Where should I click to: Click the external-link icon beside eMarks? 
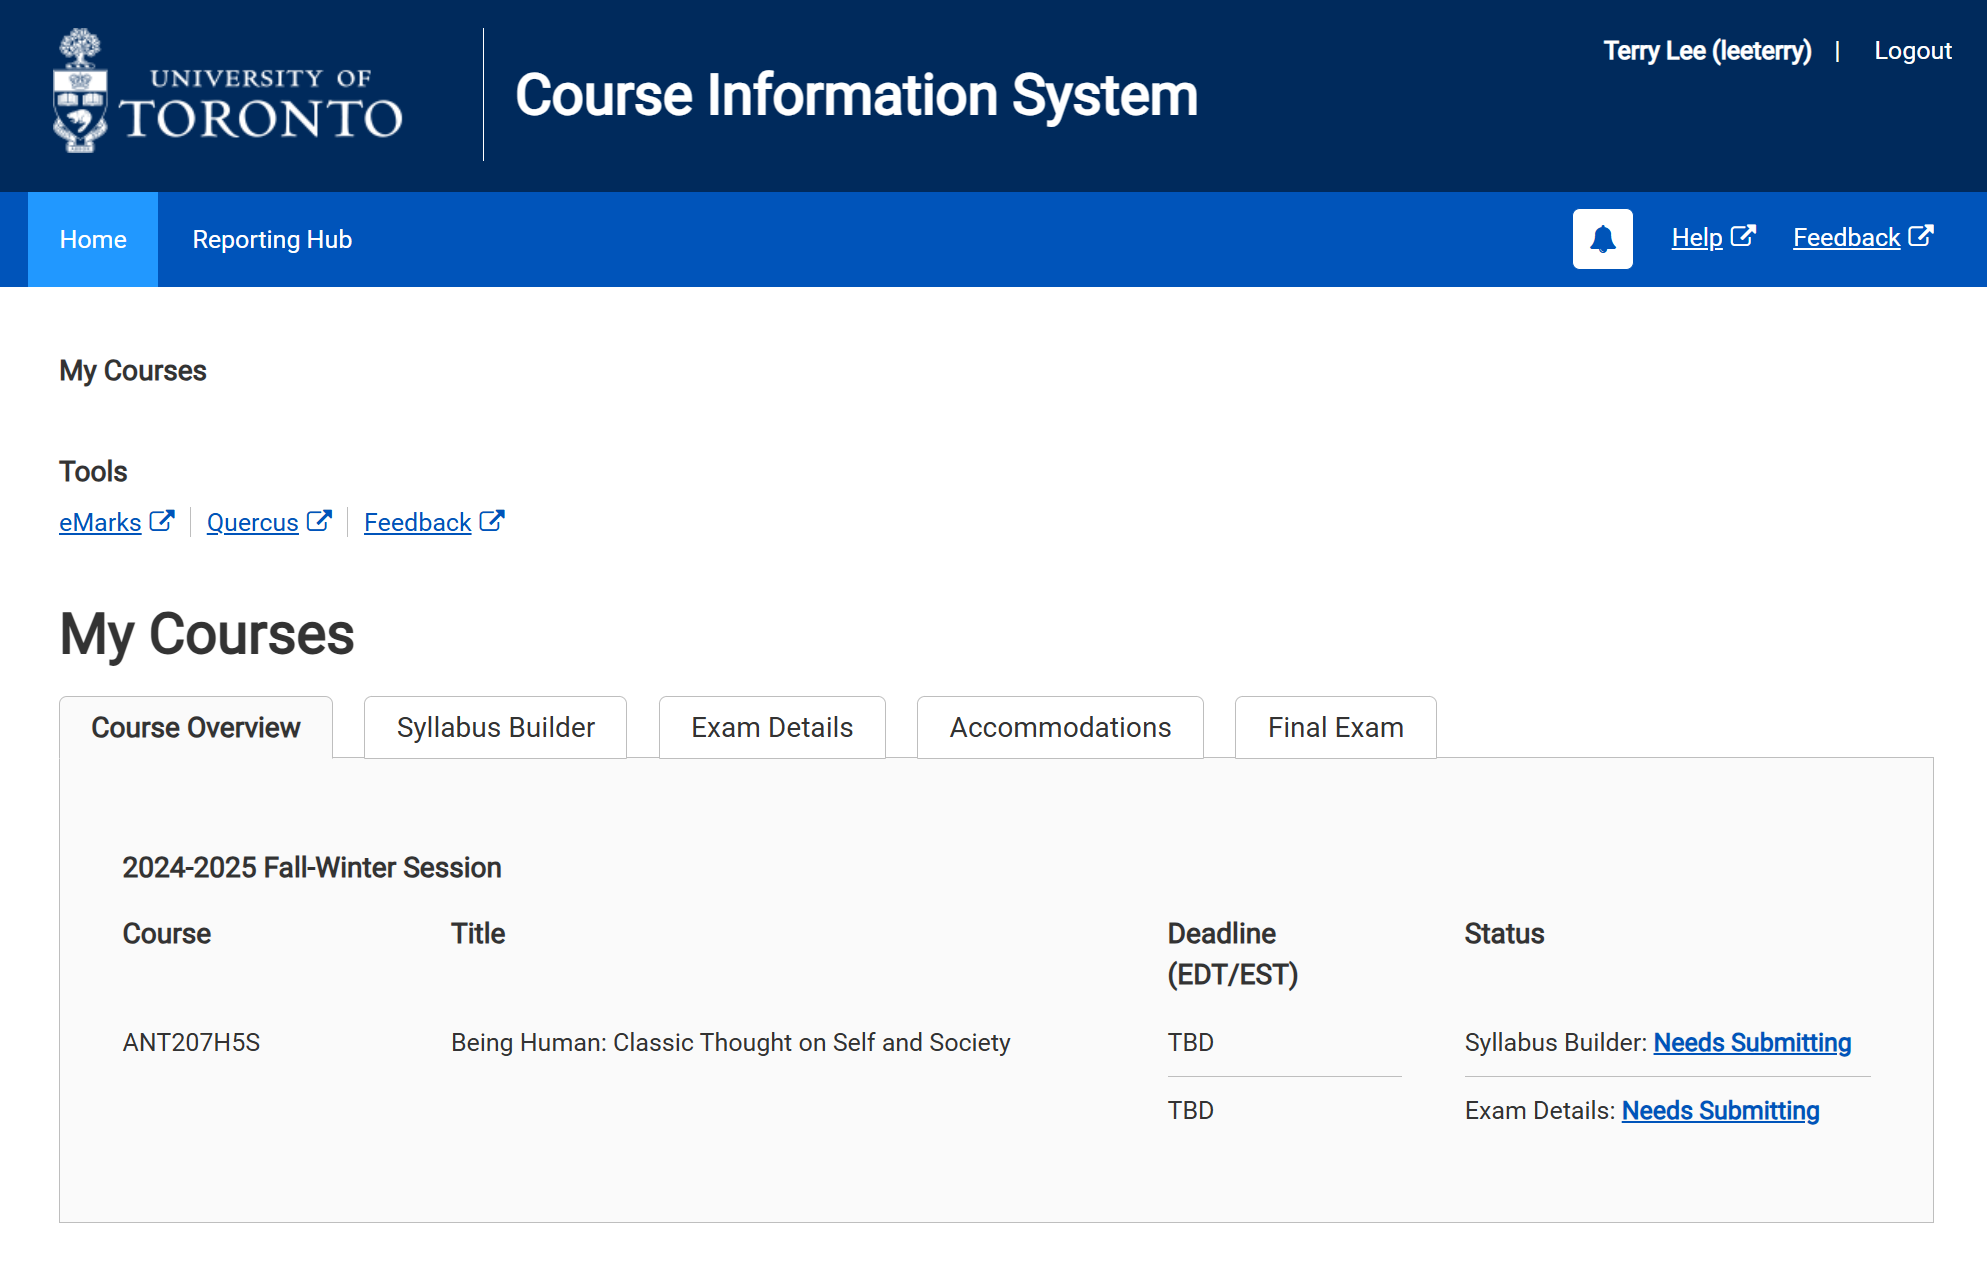tap(162, 520)
